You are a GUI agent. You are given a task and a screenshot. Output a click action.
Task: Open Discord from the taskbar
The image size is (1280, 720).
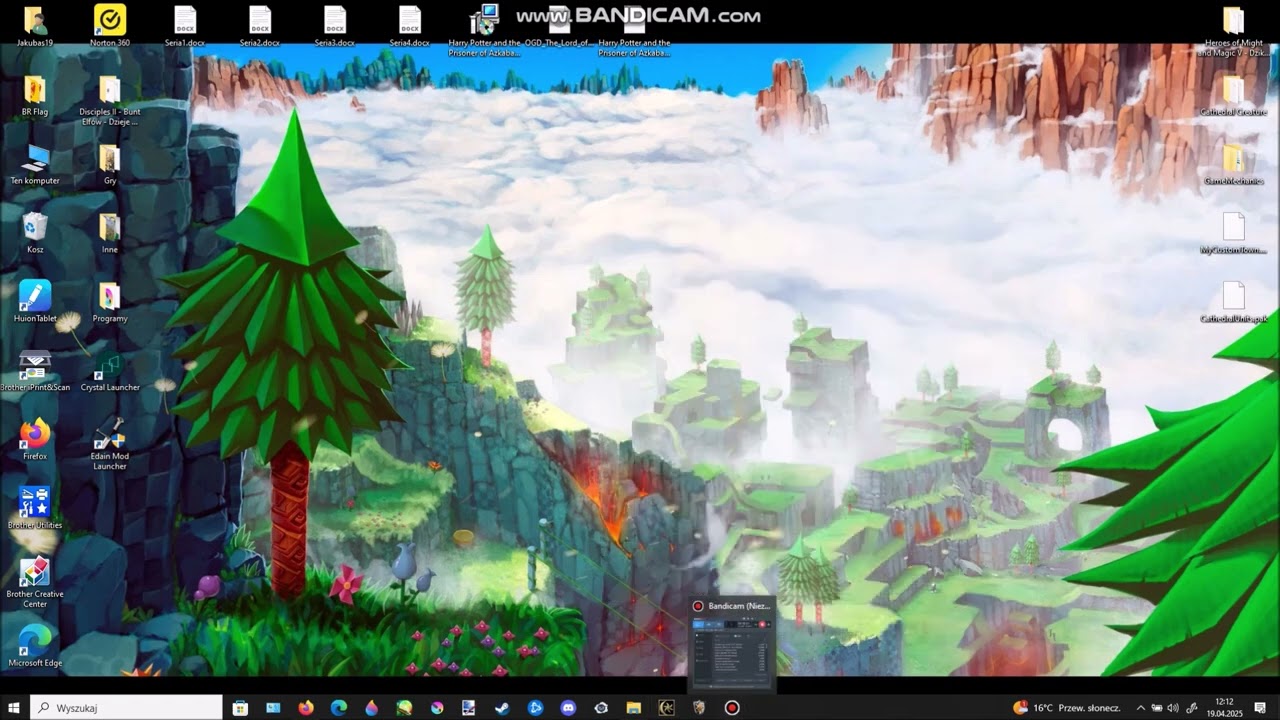click(x=569, y=708)
